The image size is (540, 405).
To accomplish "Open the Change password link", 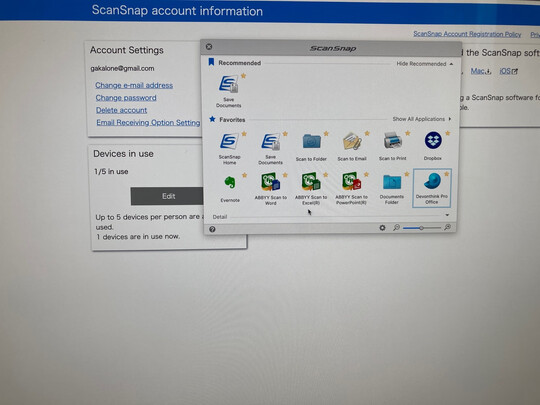I will click(126, 98).
